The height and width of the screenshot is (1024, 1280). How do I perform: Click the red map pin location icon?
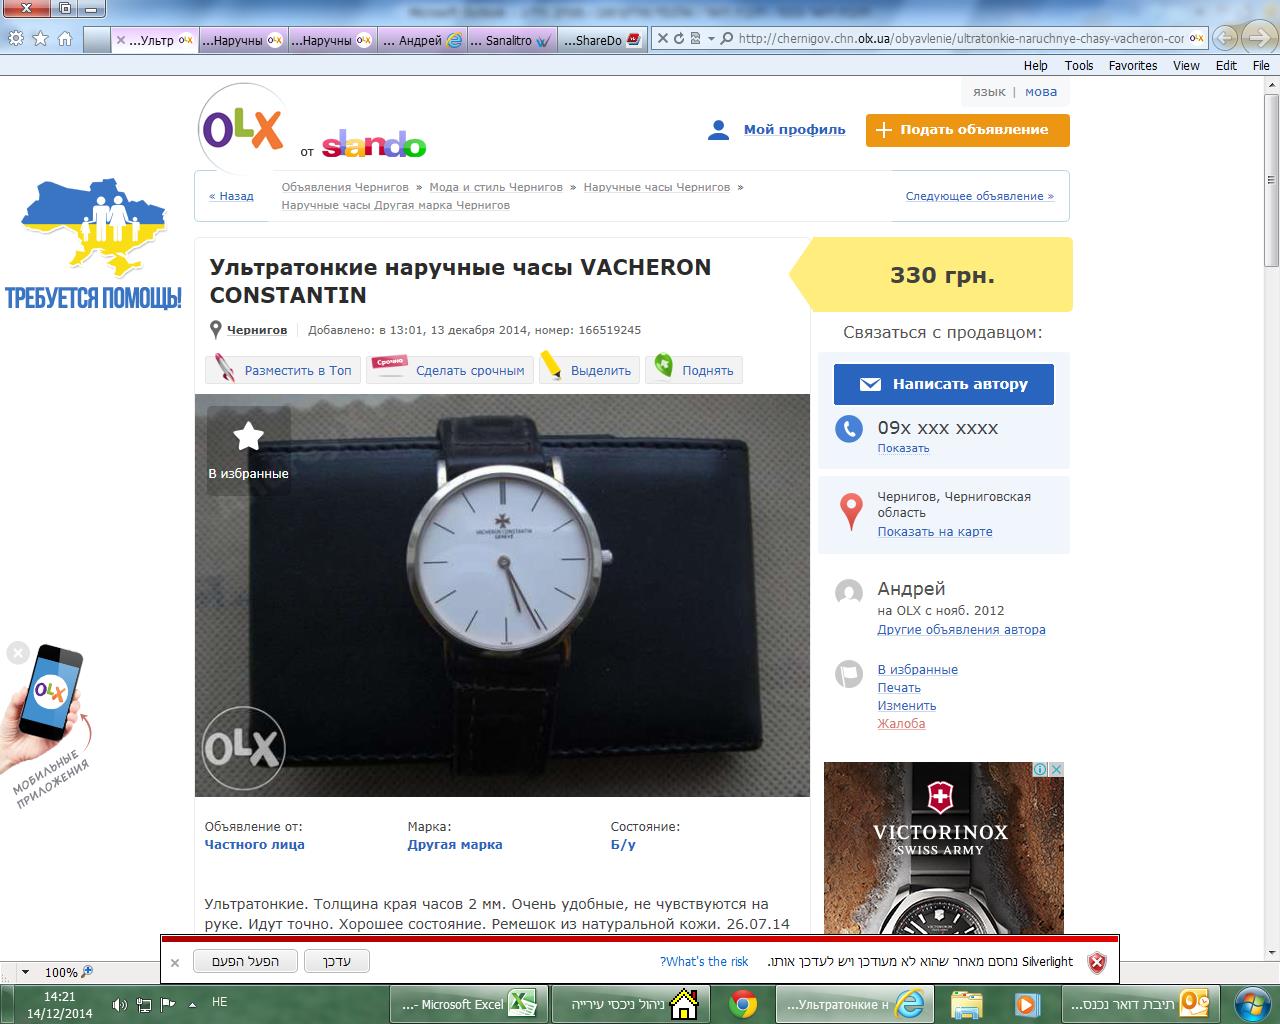click(851, 511)
